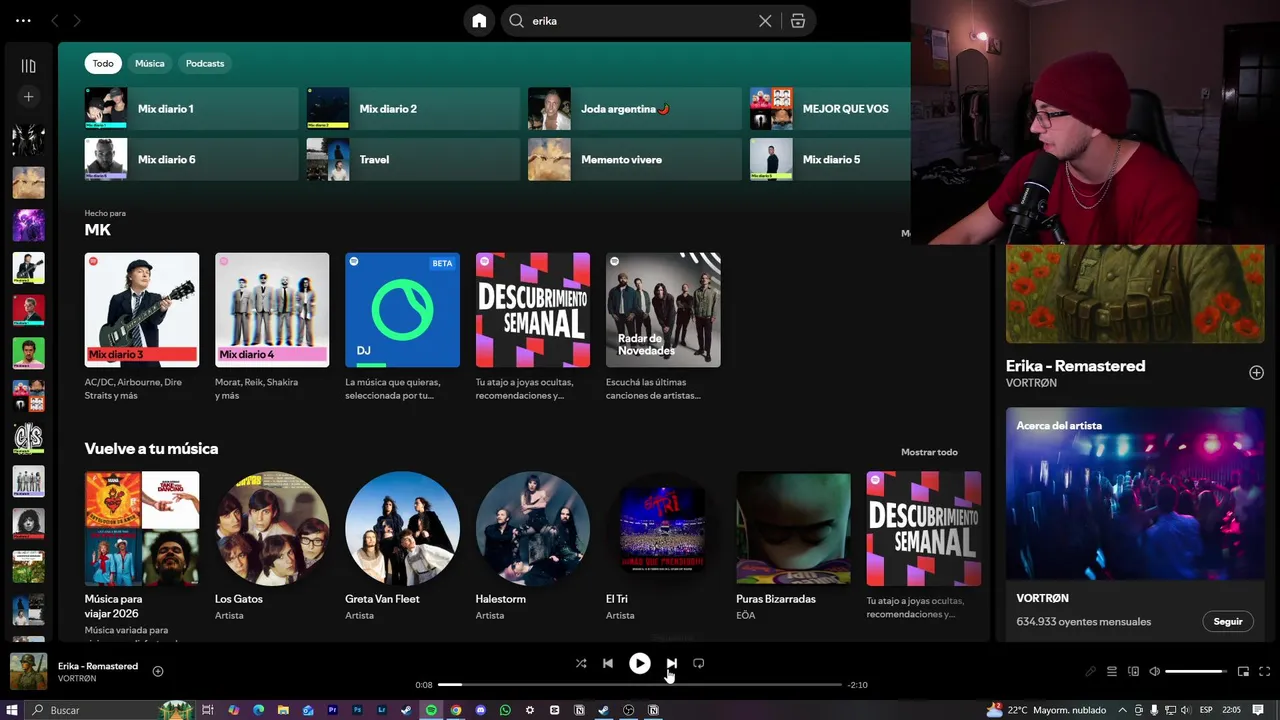Open Mix diario 5 shortcut
This screenshot has height=720, width=1280.
(830, 160)
